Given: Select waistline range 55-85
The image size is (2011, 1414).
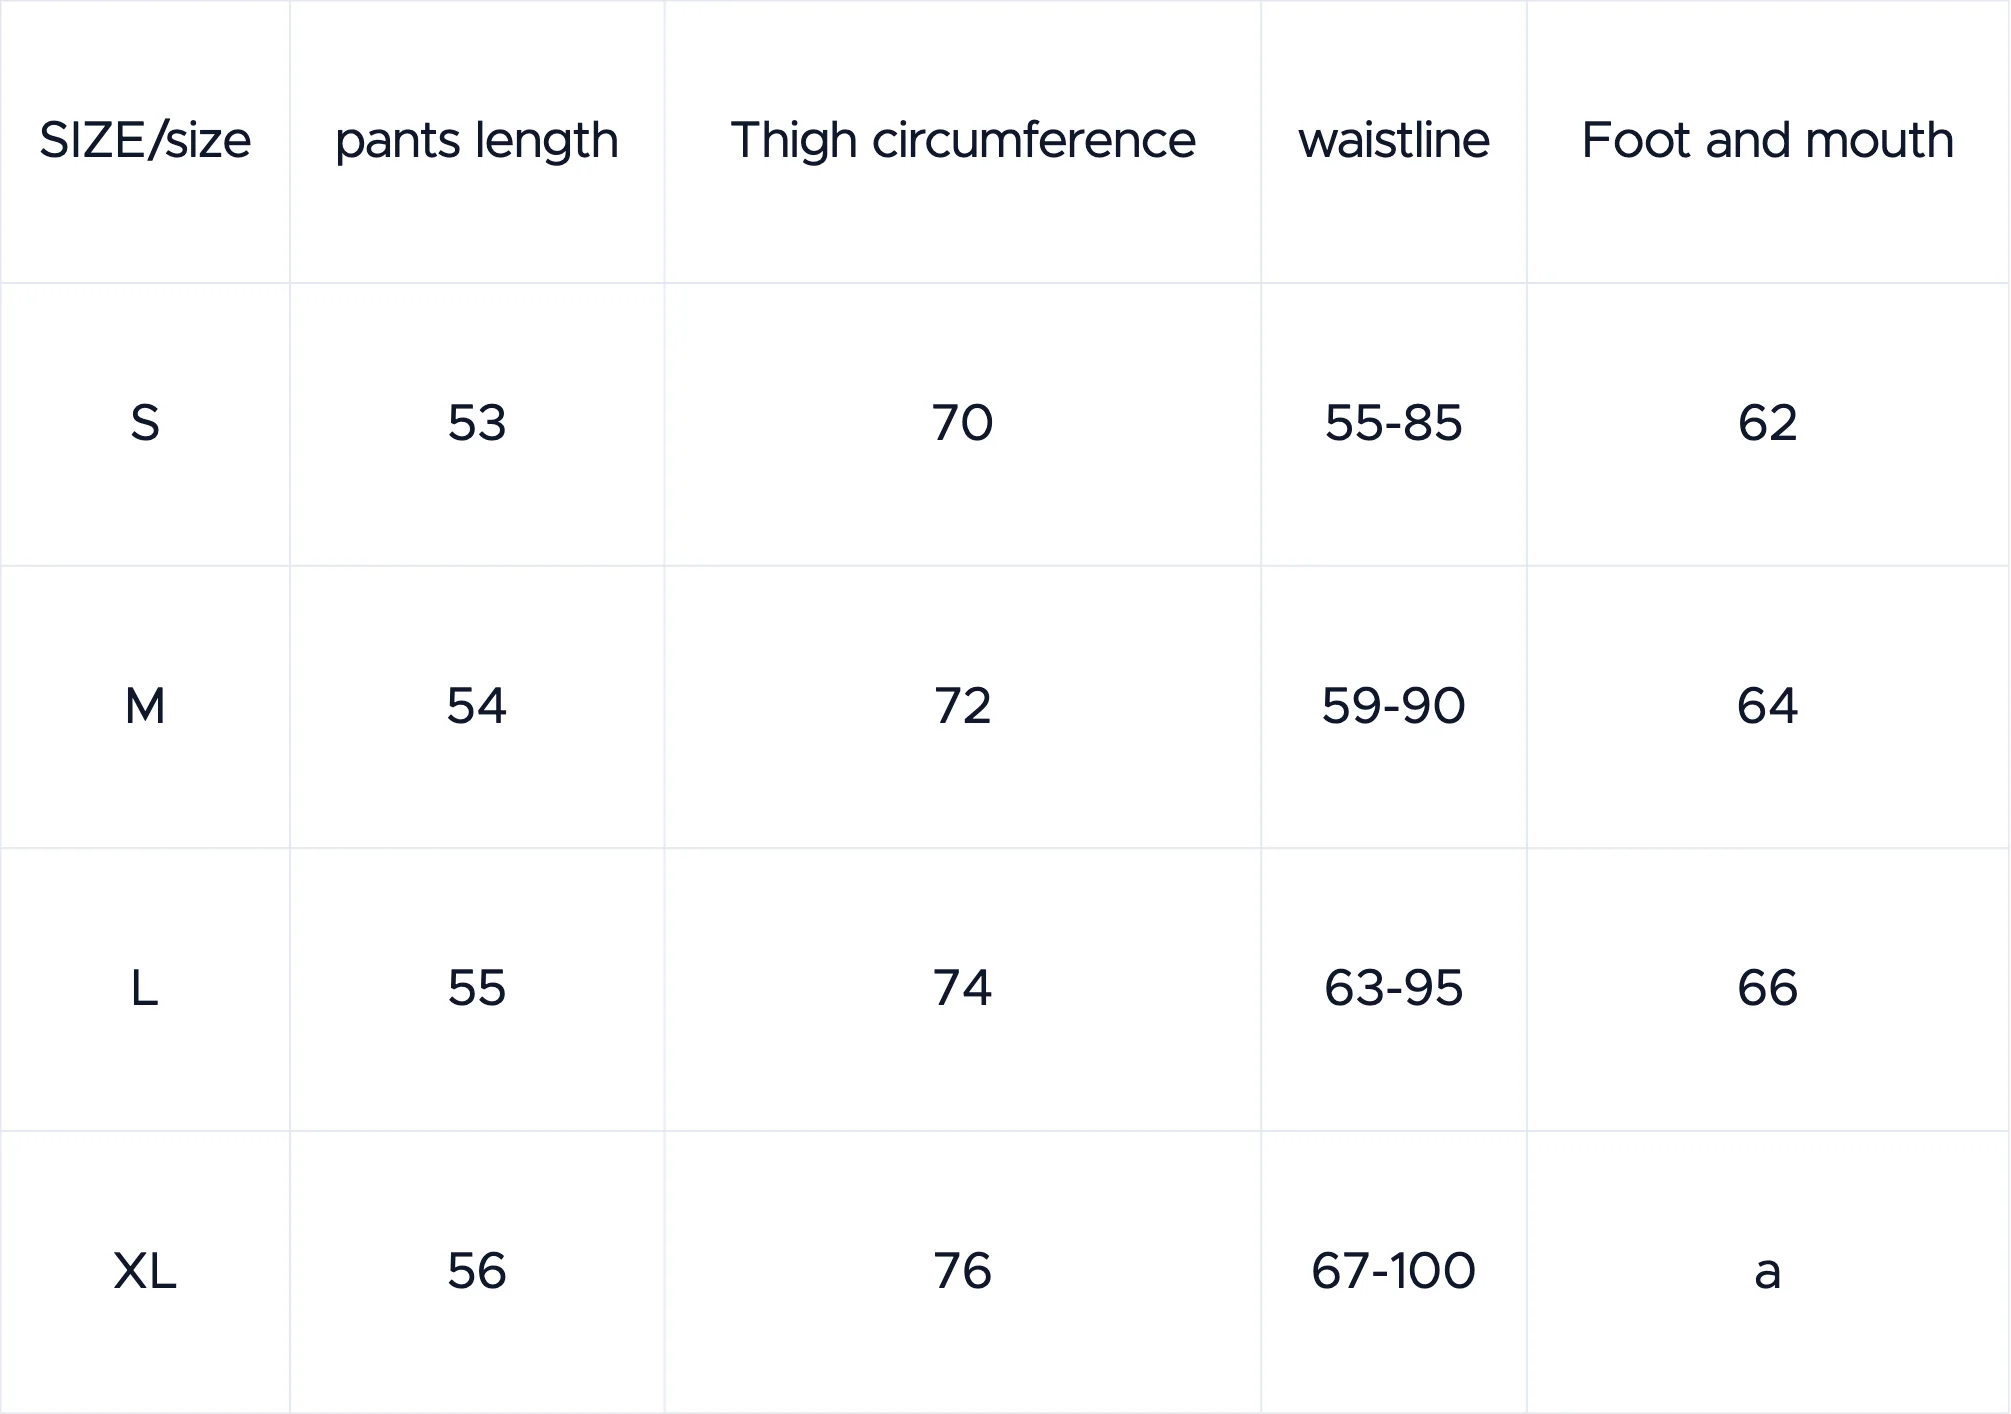Looking at the screenshot, I should pyautogui.click(x=1394, y=423).
